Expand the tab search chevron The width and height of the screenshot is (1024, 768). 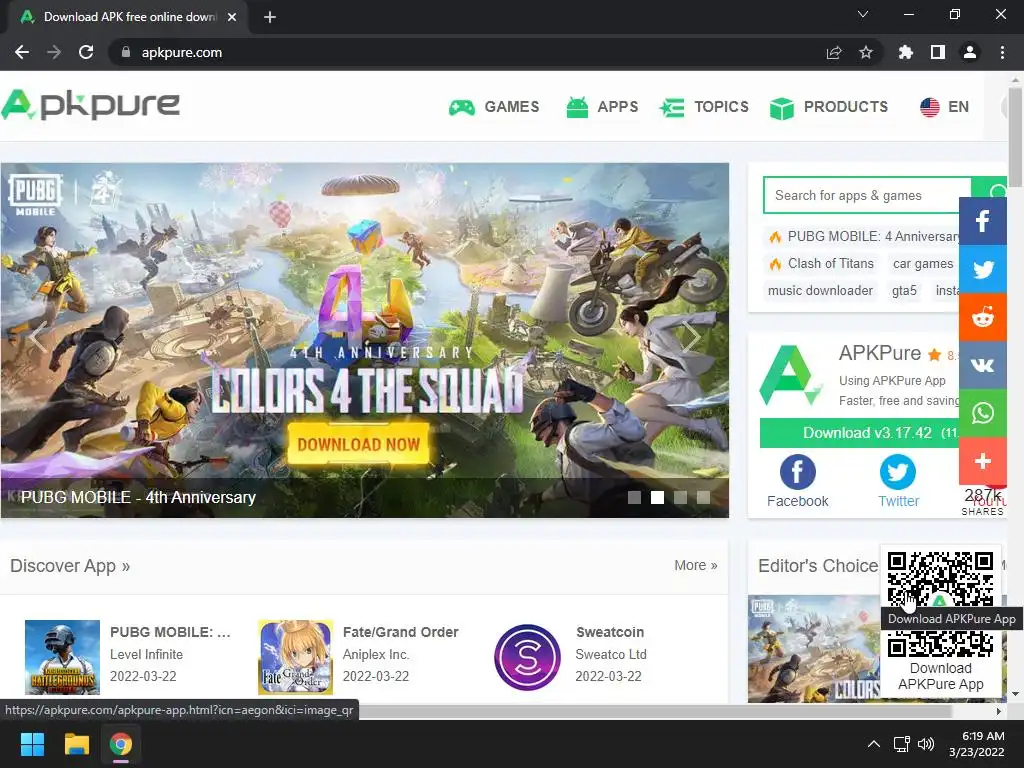(863, 14)
